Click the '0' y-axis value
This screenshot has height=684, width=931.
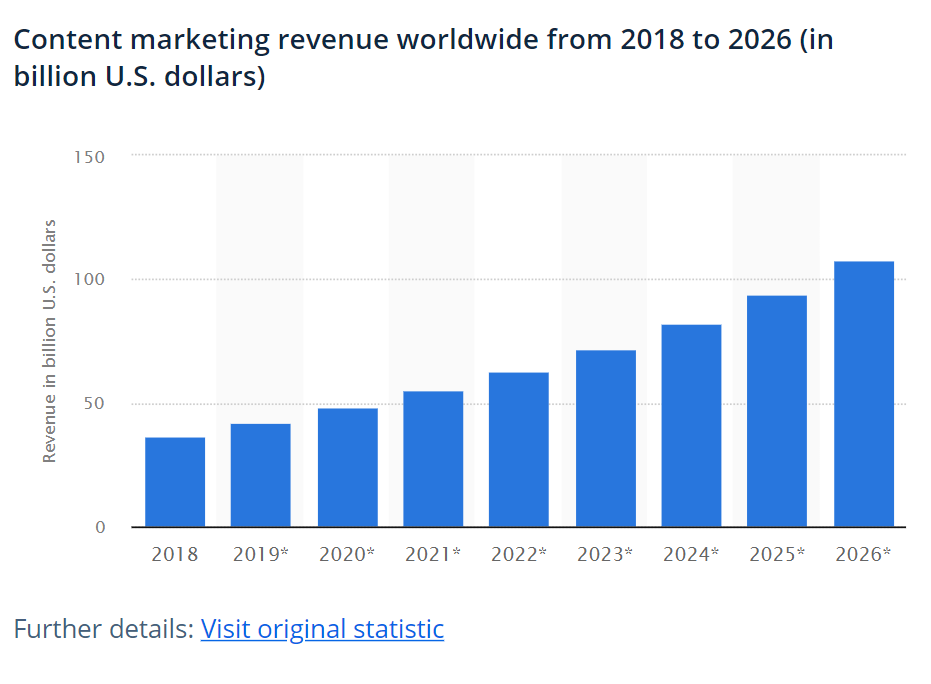[100, 527]
